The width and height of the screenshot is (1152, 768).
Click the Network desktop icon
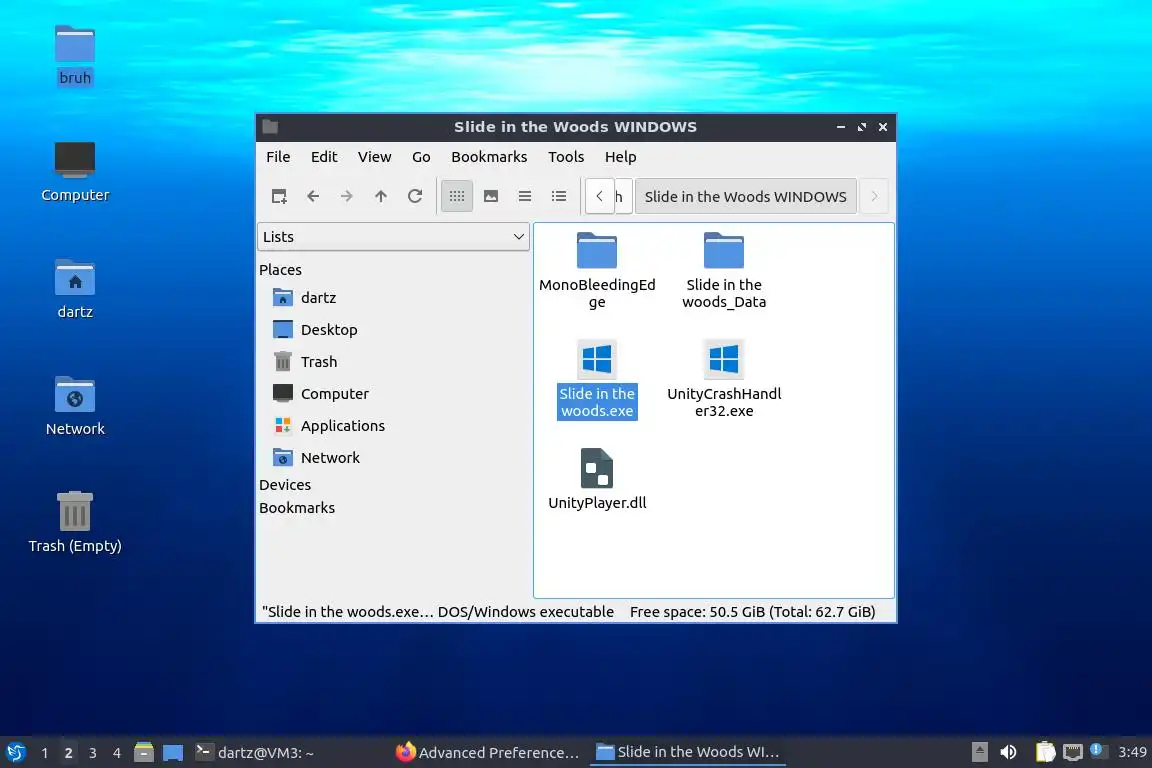click(75, 406)
